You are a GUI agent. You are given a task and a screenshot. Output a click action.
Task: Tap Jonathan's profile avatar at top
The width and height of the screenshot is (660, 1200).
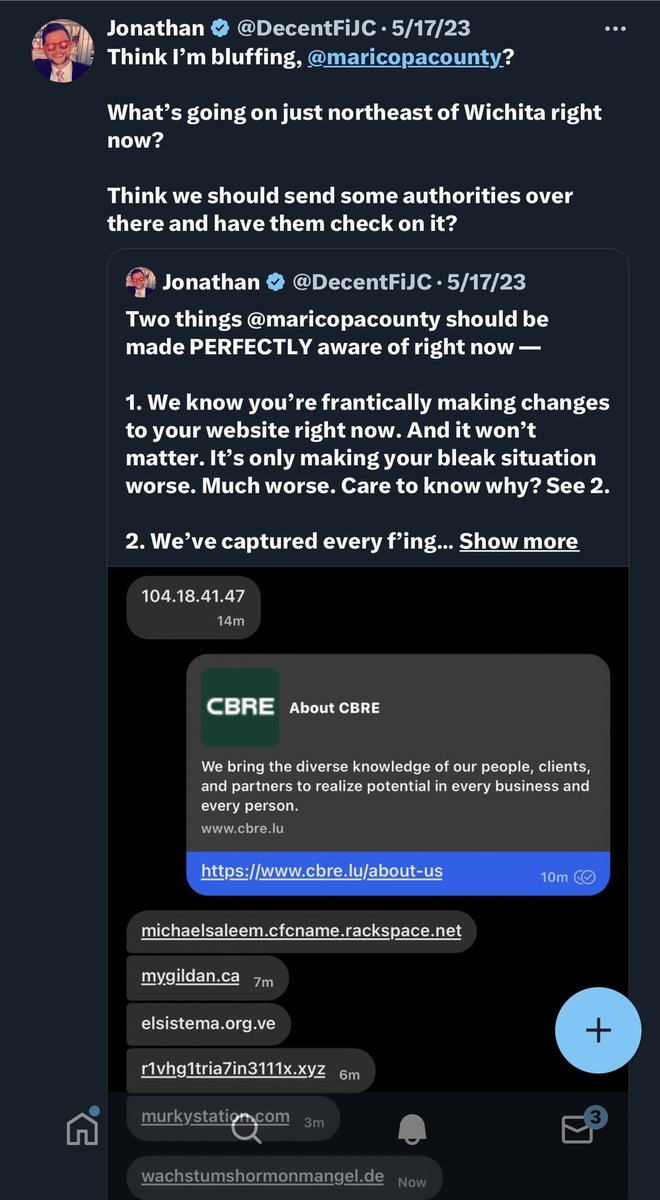pyautogui.click(x=63, y=49)
